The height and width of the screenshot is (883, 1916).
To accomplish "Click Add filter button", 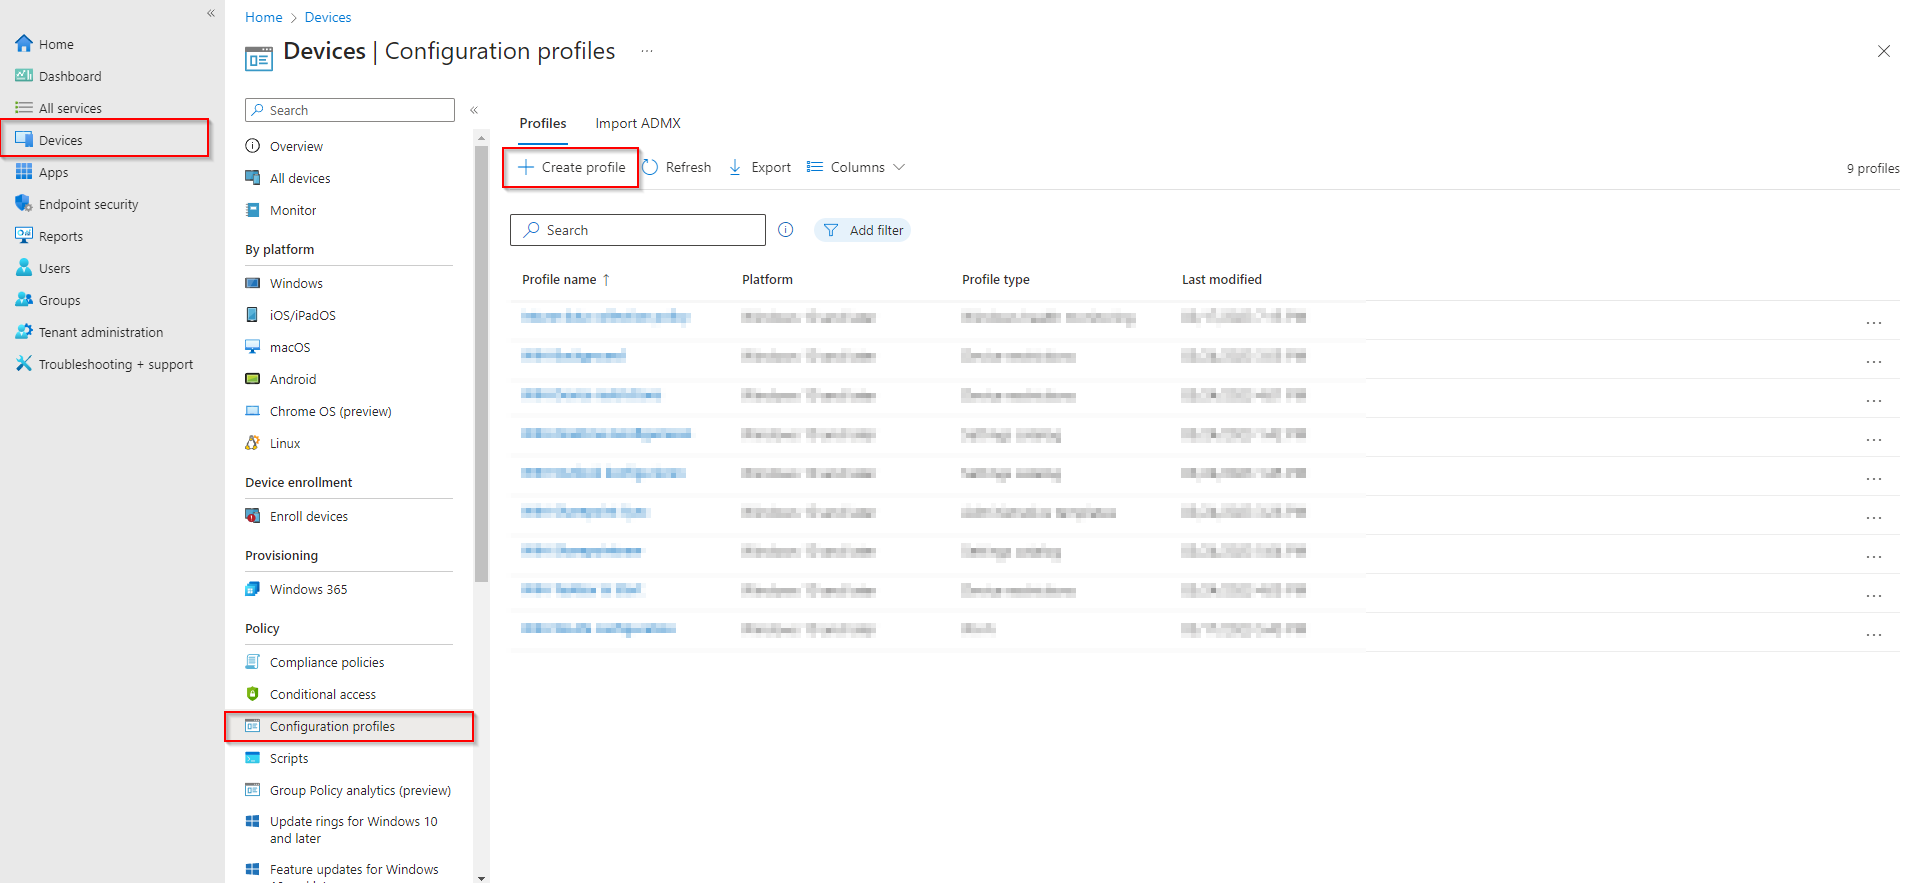I will 862,230.
